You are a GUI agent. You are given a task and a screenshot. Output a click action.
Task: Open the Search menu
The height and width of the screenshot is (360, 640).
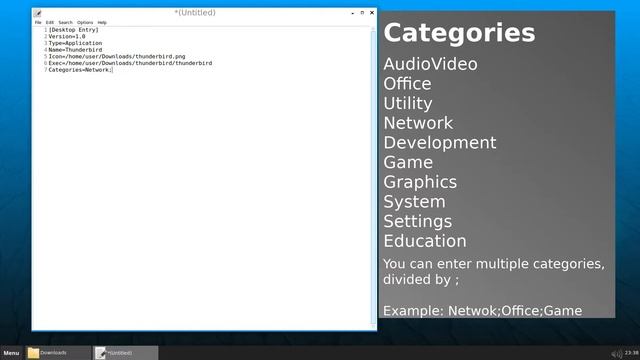(x=65, y=22)
